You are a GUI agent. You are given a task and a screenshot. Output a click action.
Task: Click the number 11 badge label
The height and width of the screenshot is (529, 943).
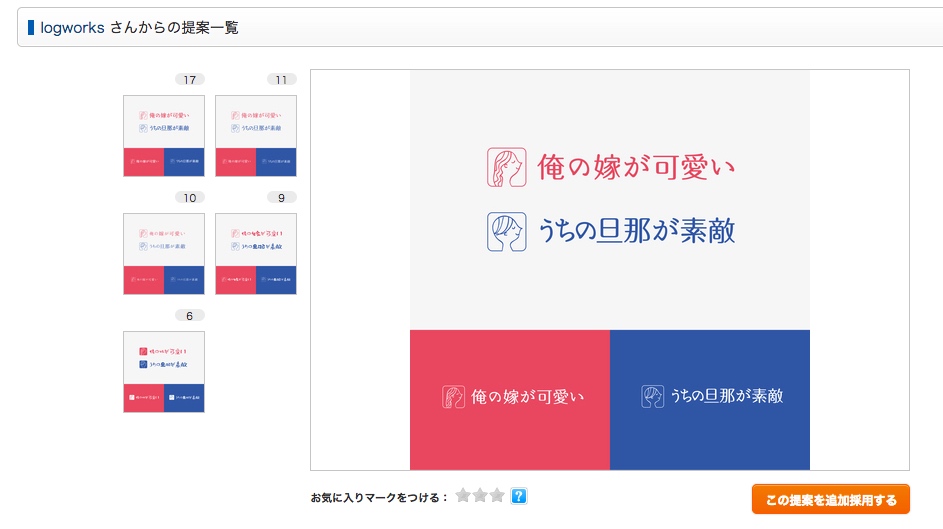[x=281, y=79]
